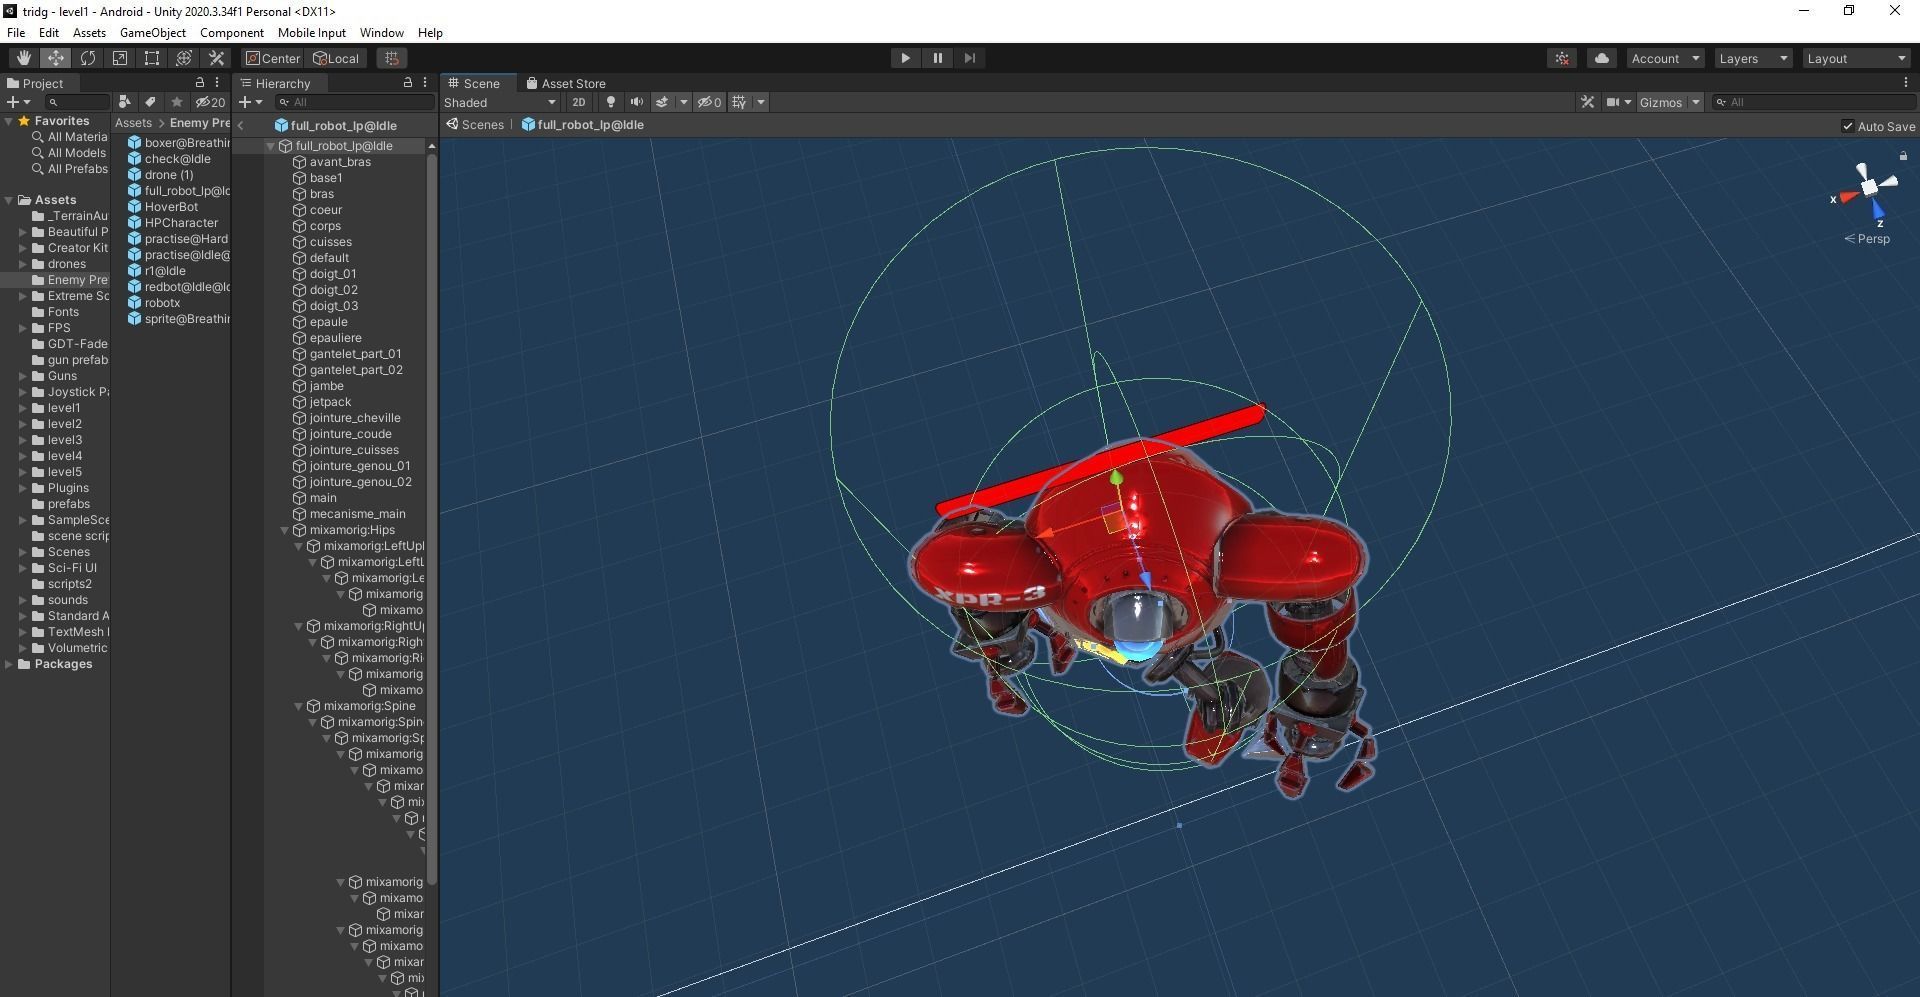Open the Gizmos dropdown
1920x997 pixels.
(1669, 102)
